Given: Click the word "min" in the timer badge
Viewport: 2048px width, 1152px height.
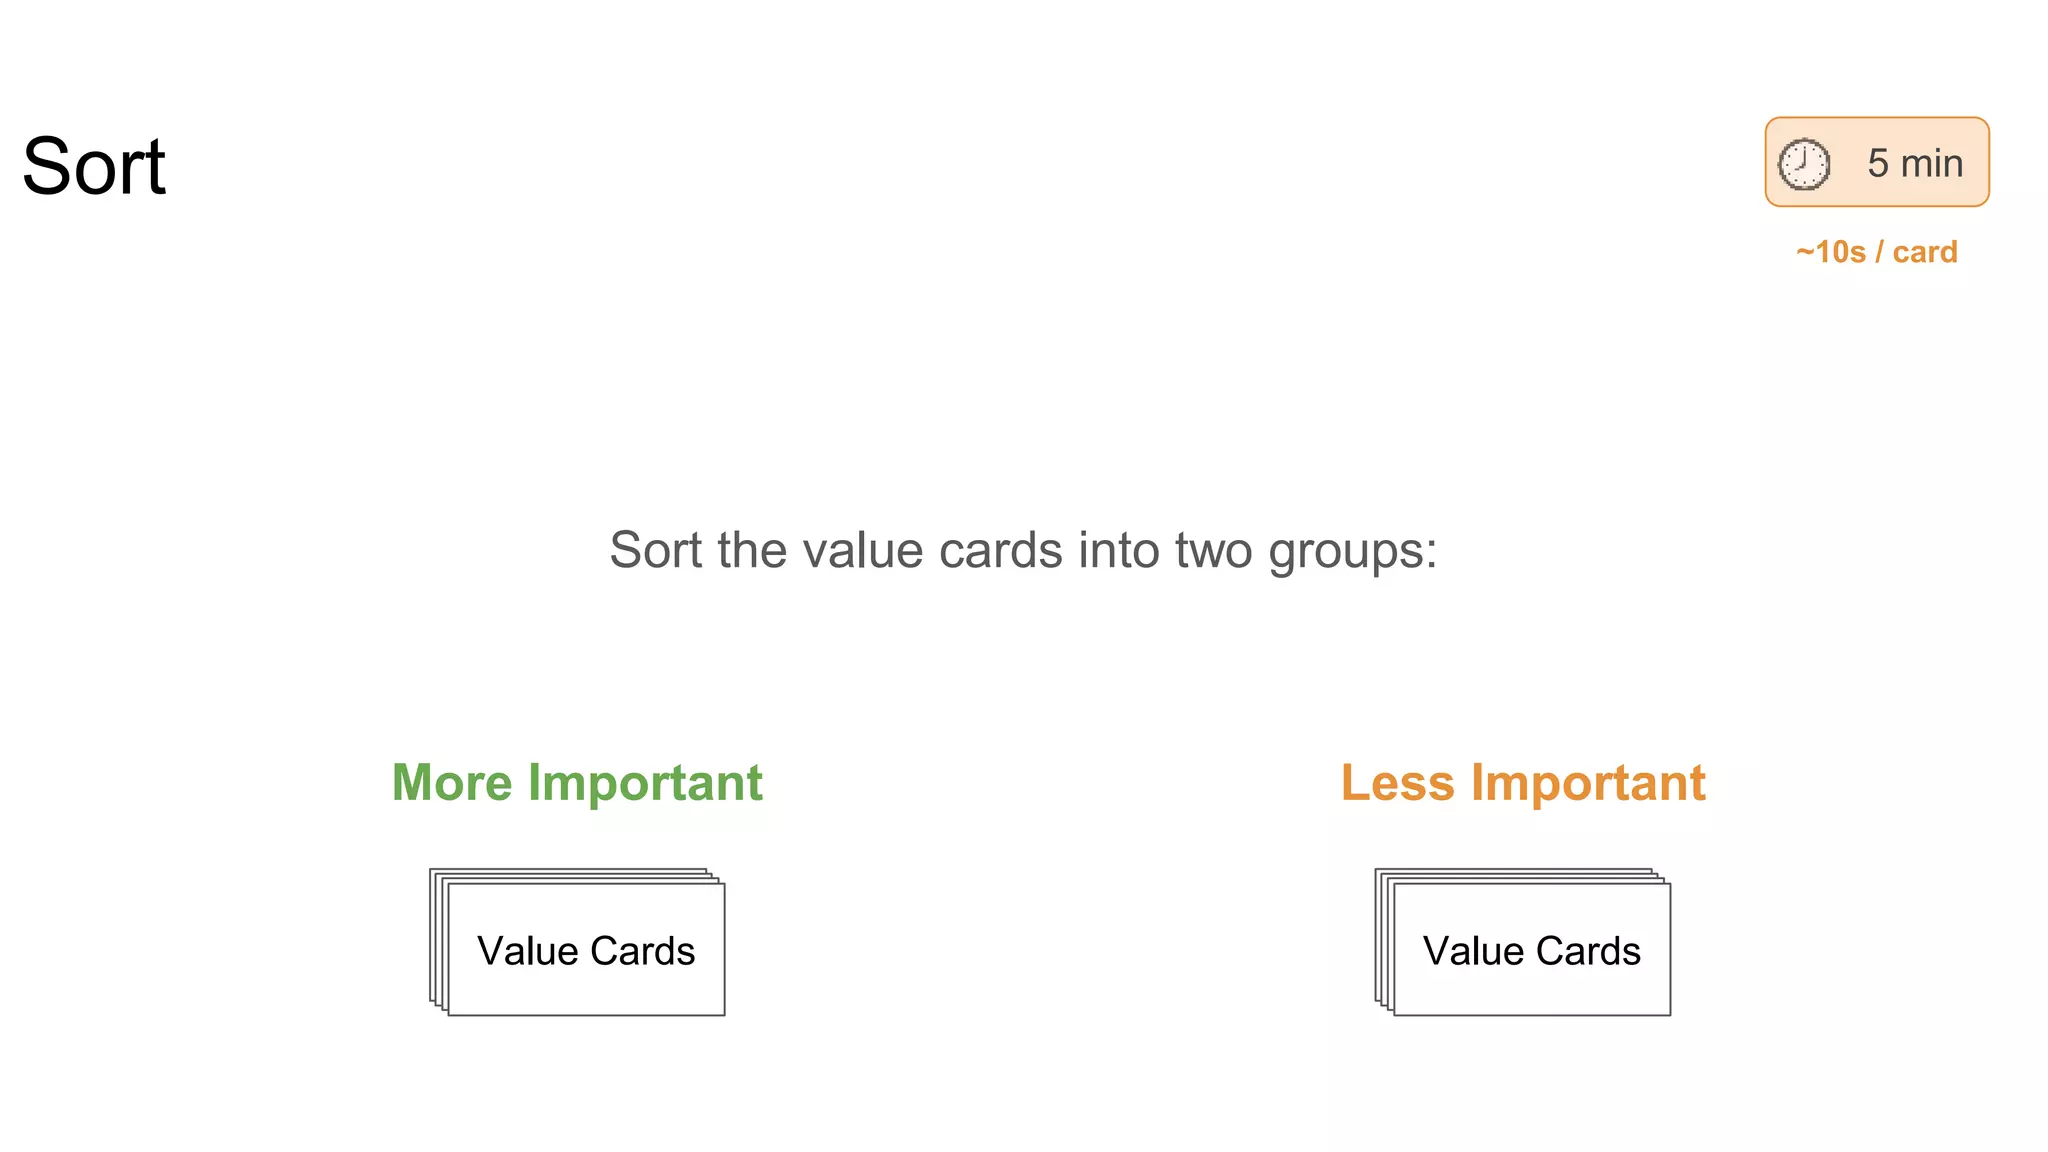Looking at the screenshot, I should click(1932, 163).
